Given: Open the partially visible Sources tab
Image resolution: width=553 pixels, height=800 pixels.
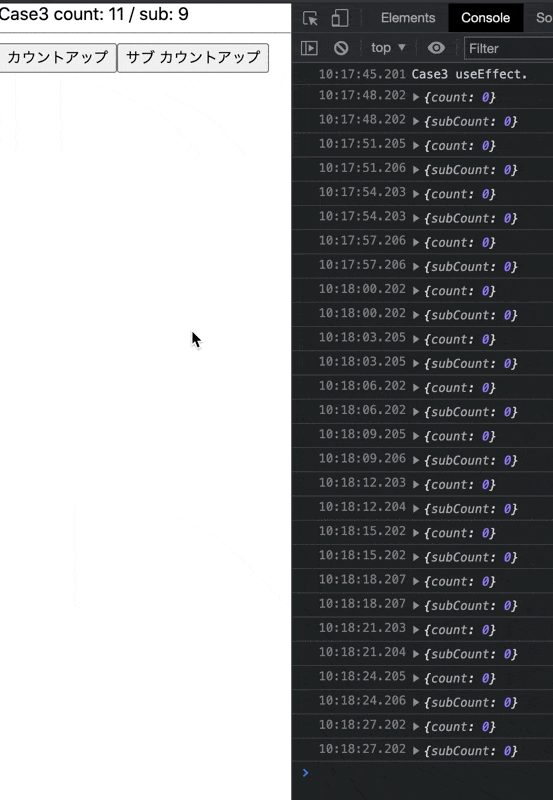Looking at the screenshot, I should [x=544, y=18].
